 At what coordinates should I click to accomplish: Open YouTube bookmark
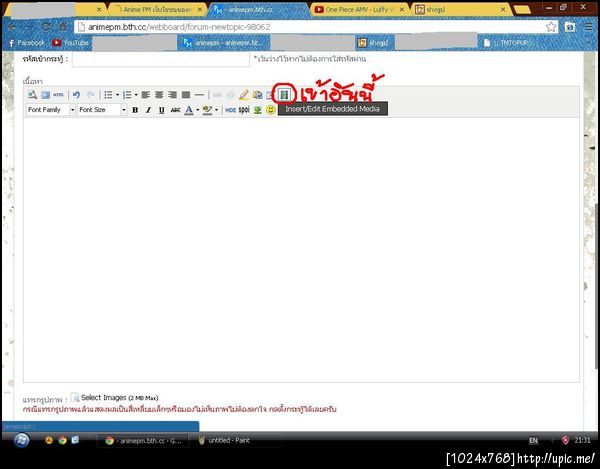tap(70, 43)
